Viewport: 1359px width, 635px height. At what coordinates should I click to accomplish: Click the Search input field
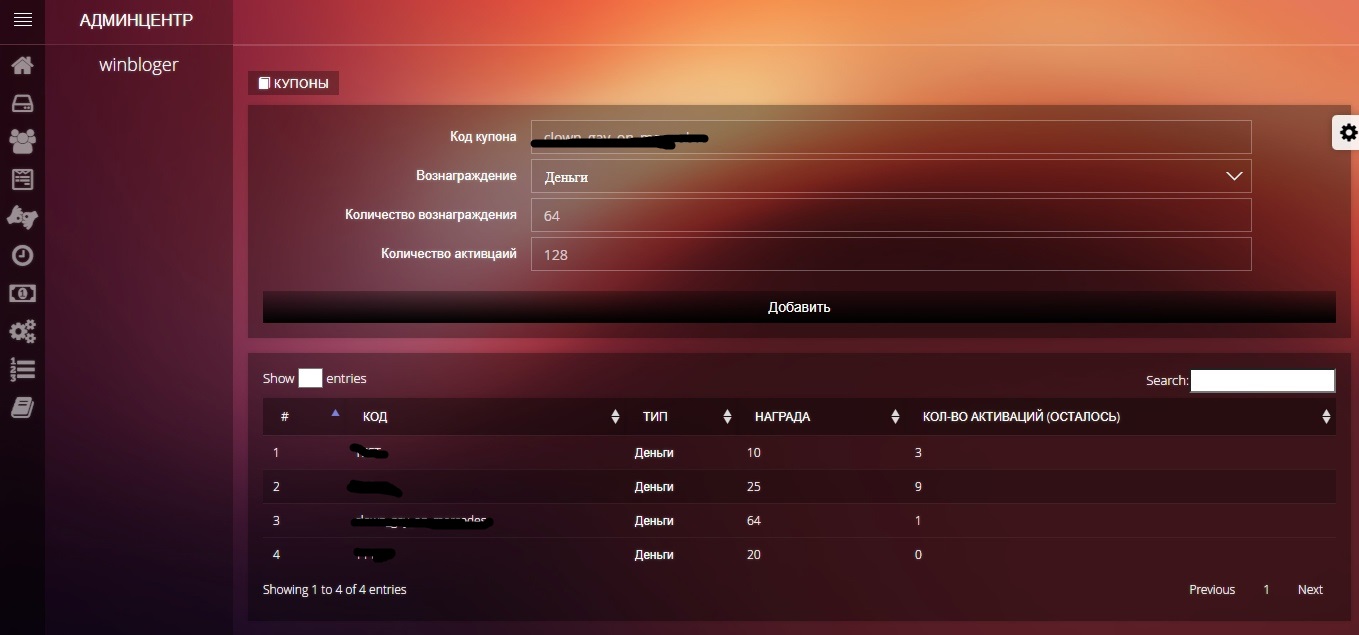1262,380
